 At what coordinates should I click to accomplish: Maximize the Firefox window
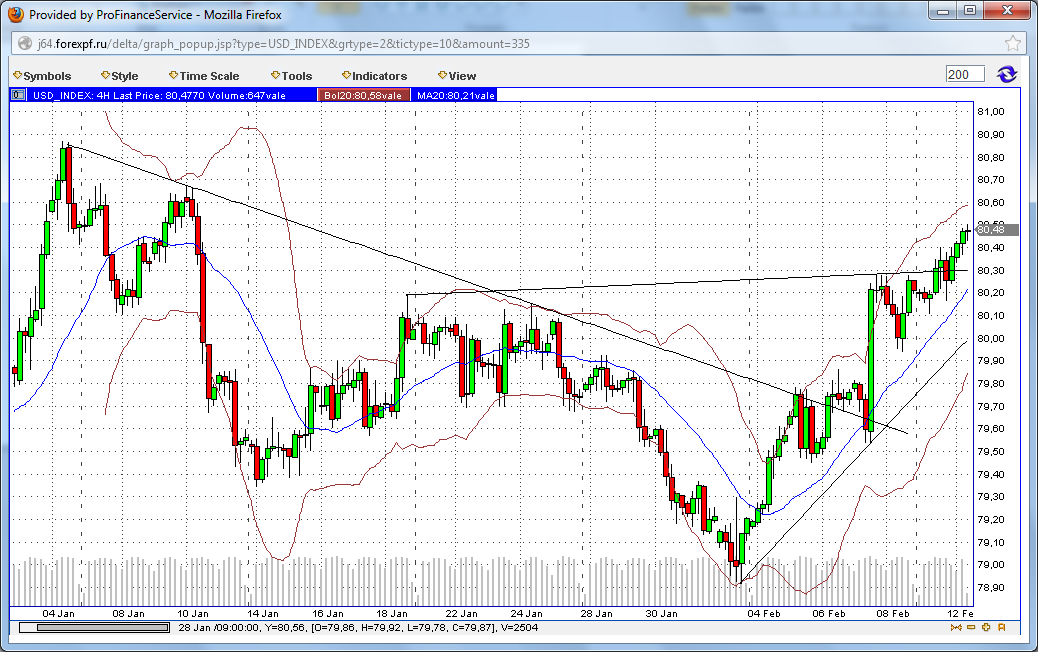tap(969, 11)
